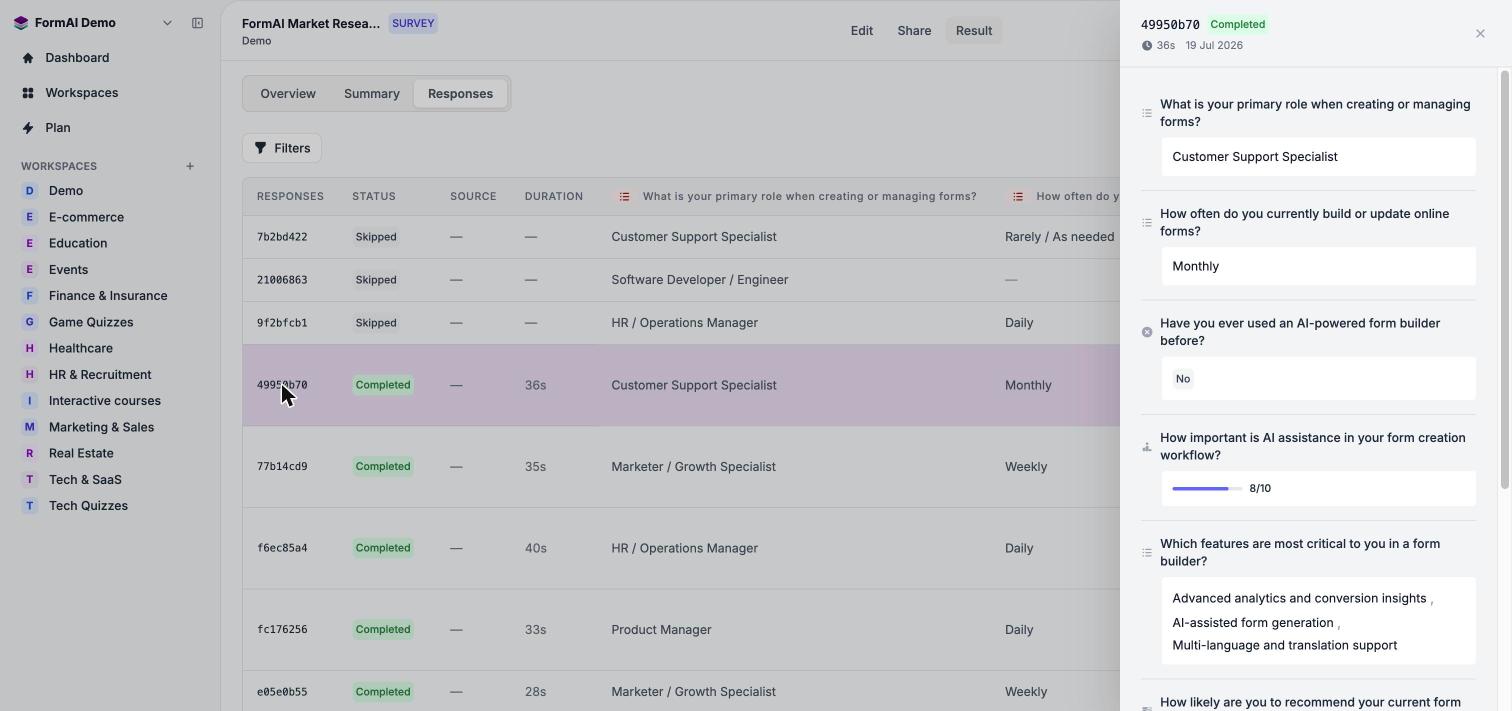Open the E-commerce workspace

(x=86, y=217)
